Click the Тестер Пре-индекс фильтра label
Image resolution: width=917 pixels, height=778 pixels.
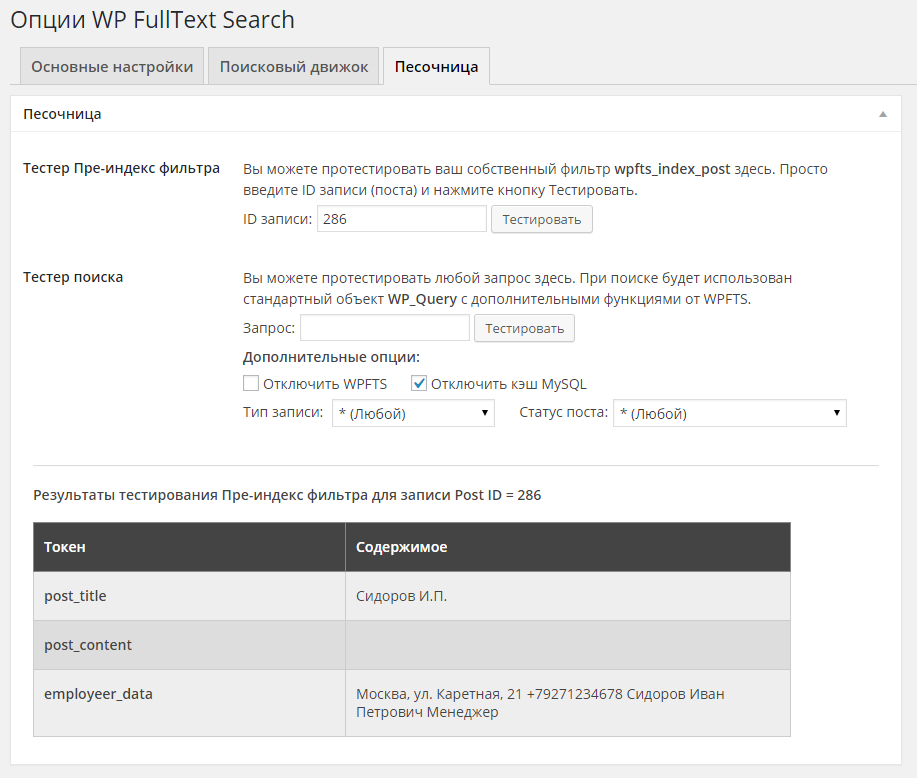coord(122,168)
